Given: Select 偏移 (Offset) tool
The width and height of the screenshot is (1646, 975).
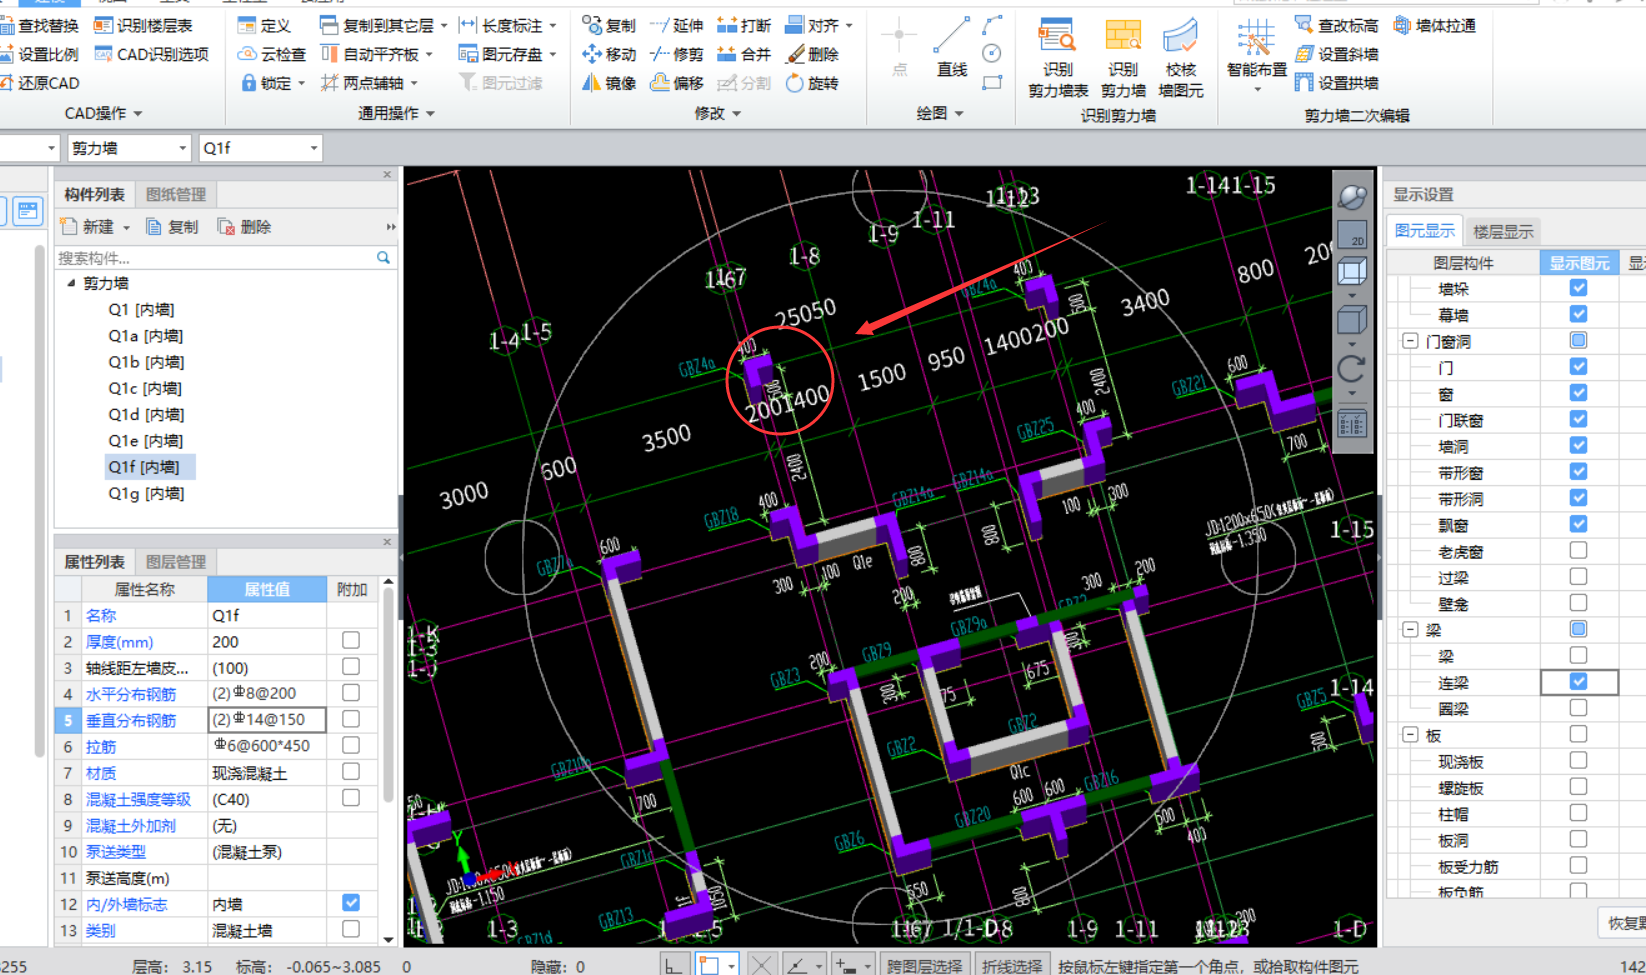Looking at the screenshot, I should (x=677, y=83).
